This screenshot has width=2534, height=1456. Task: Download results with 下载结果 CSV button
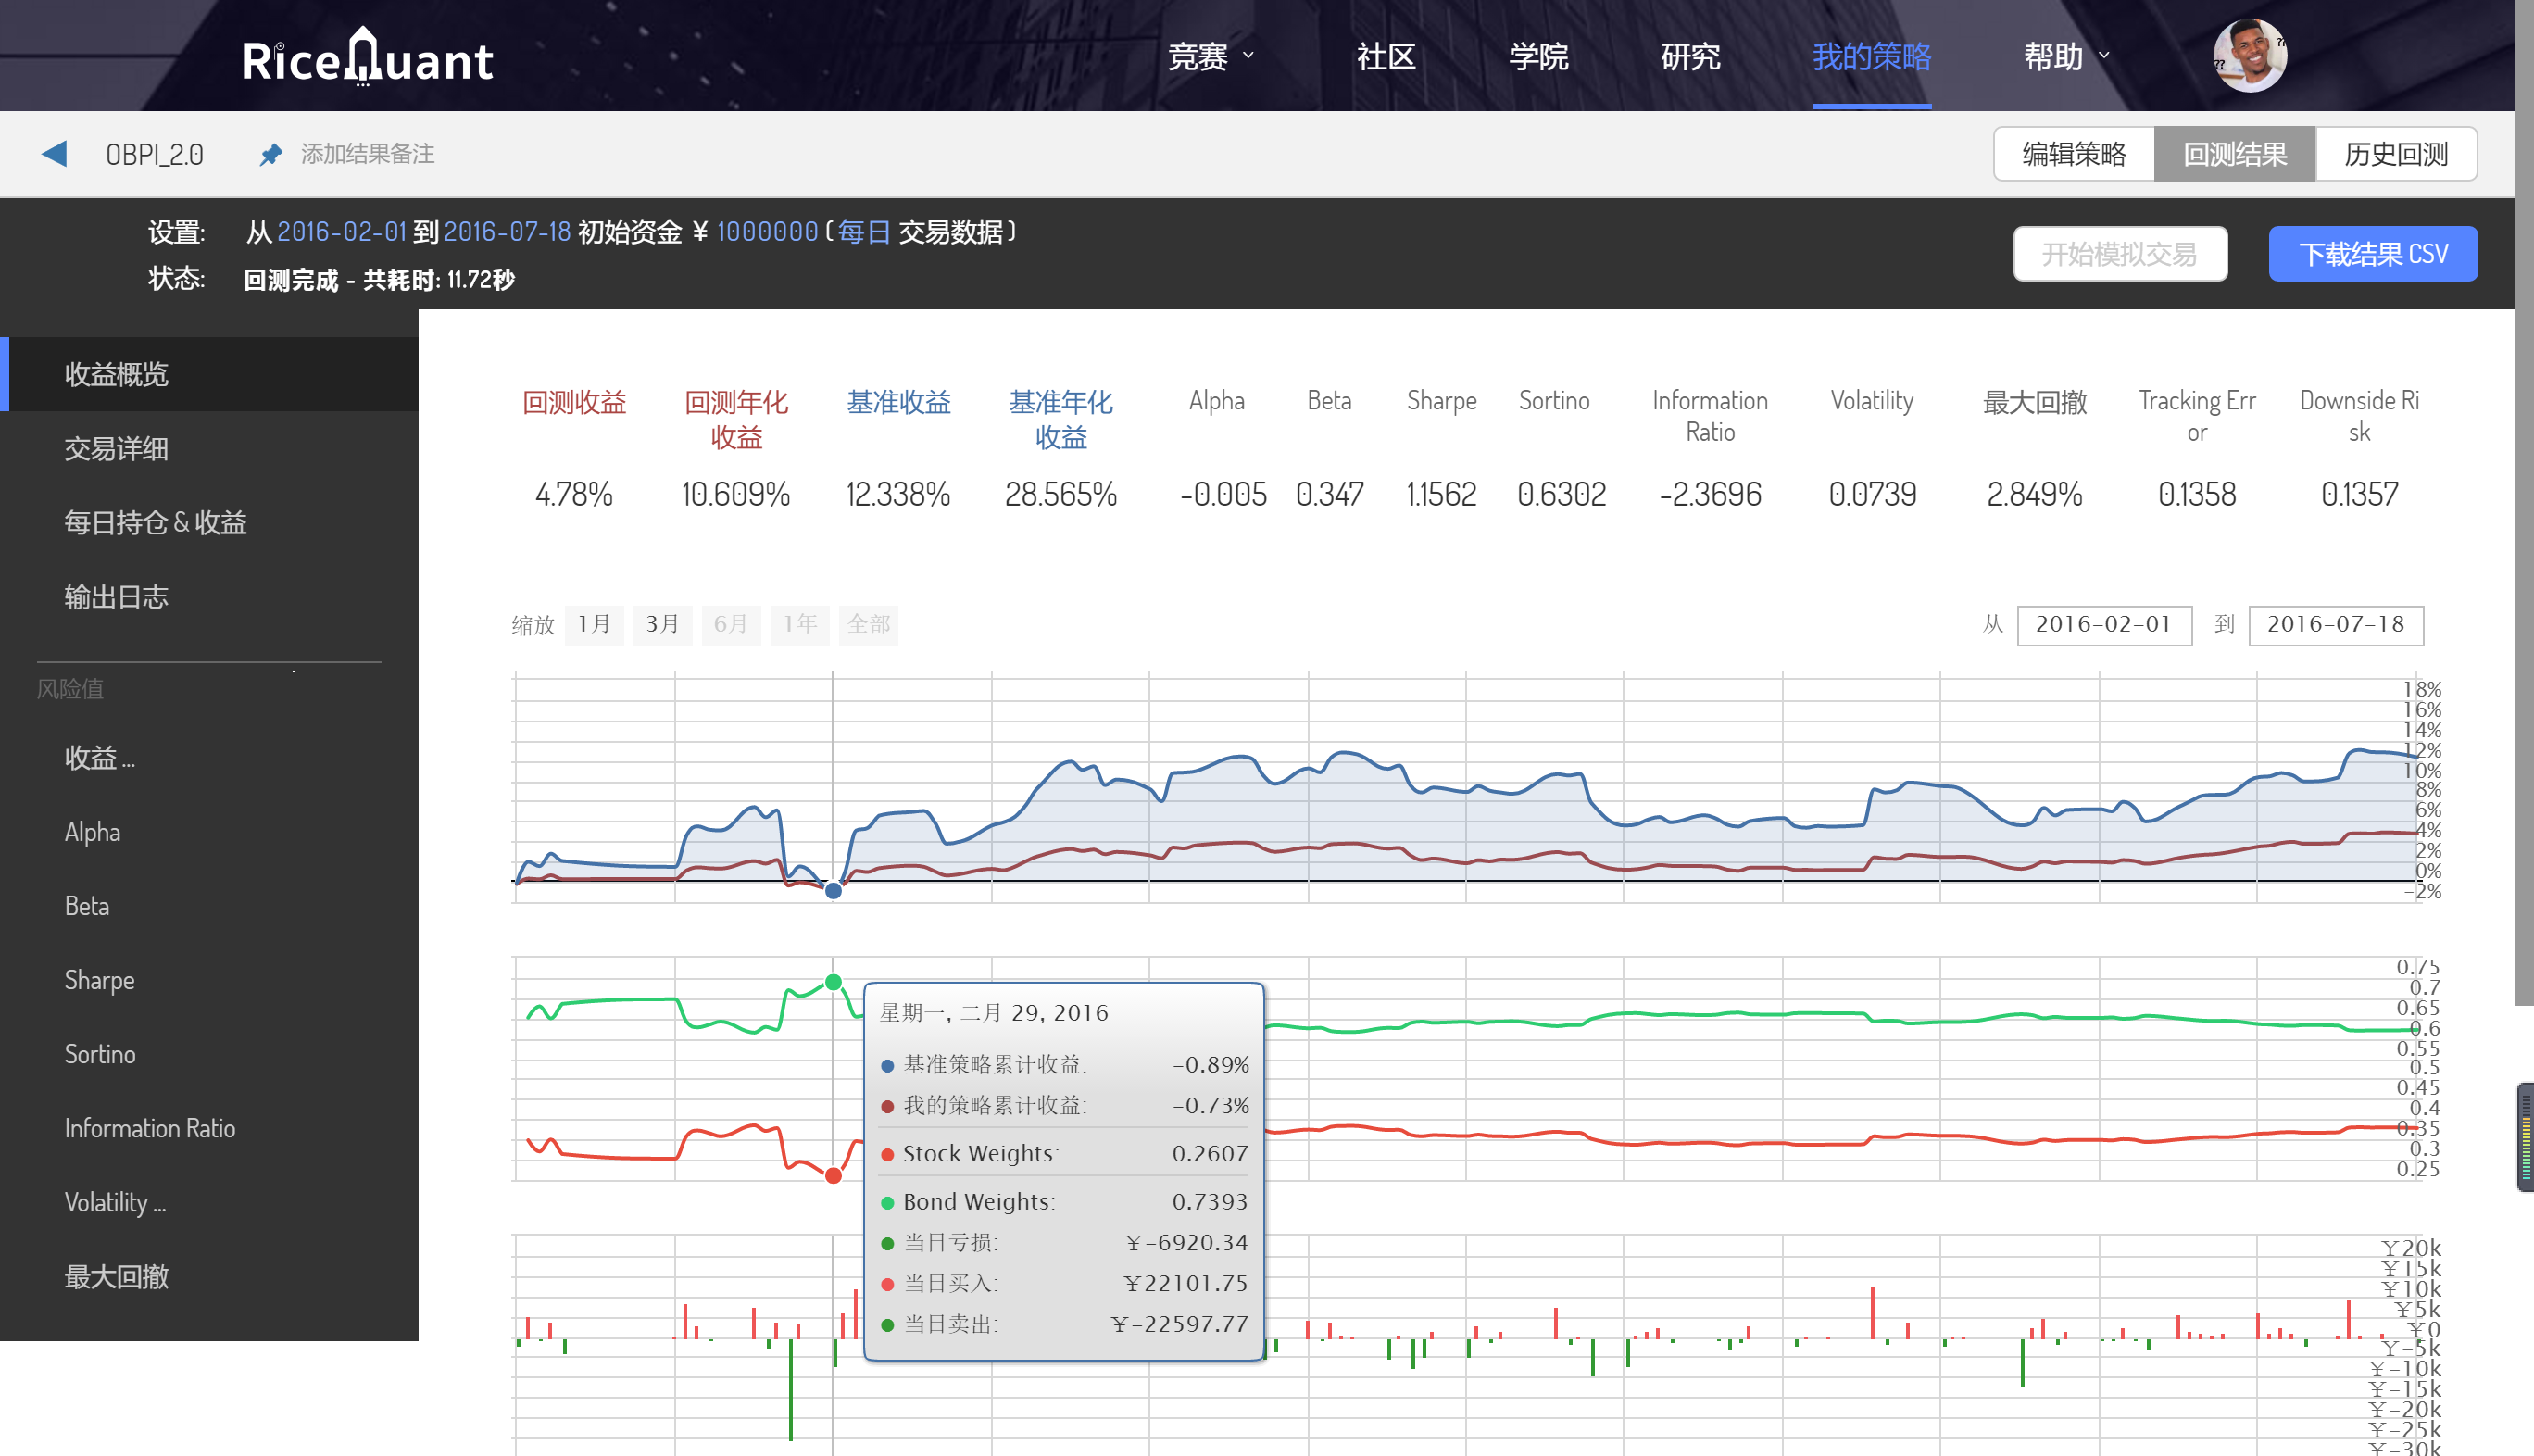(x=2372, y=254)
